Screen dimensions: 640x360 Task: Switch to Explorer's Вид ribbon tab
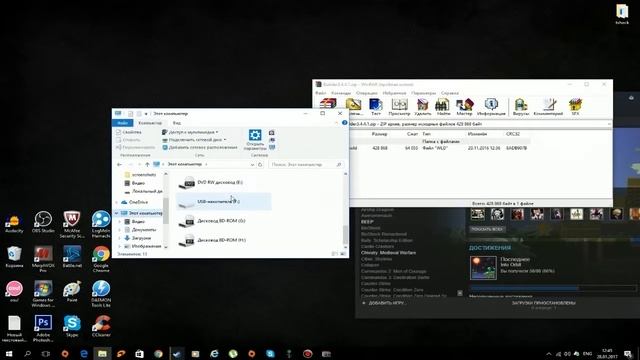(177, 123)
